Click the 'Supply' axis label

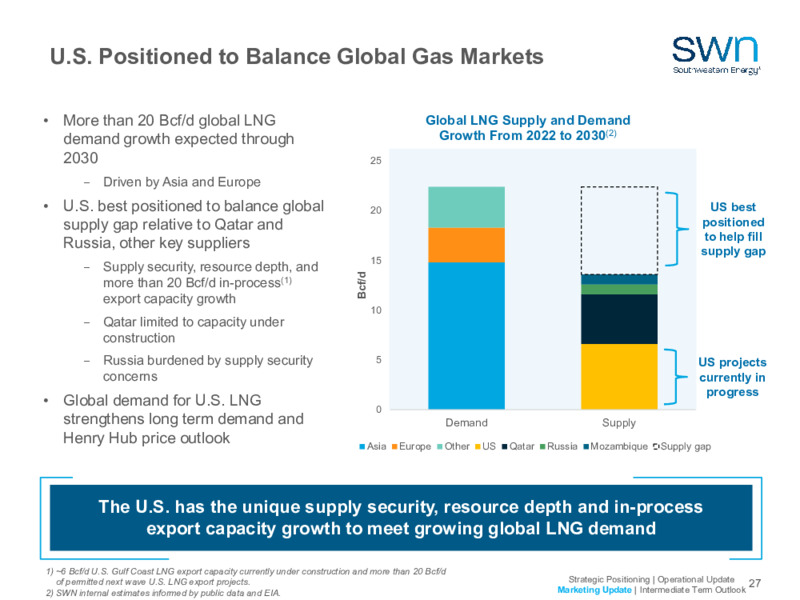coord(619,423)
